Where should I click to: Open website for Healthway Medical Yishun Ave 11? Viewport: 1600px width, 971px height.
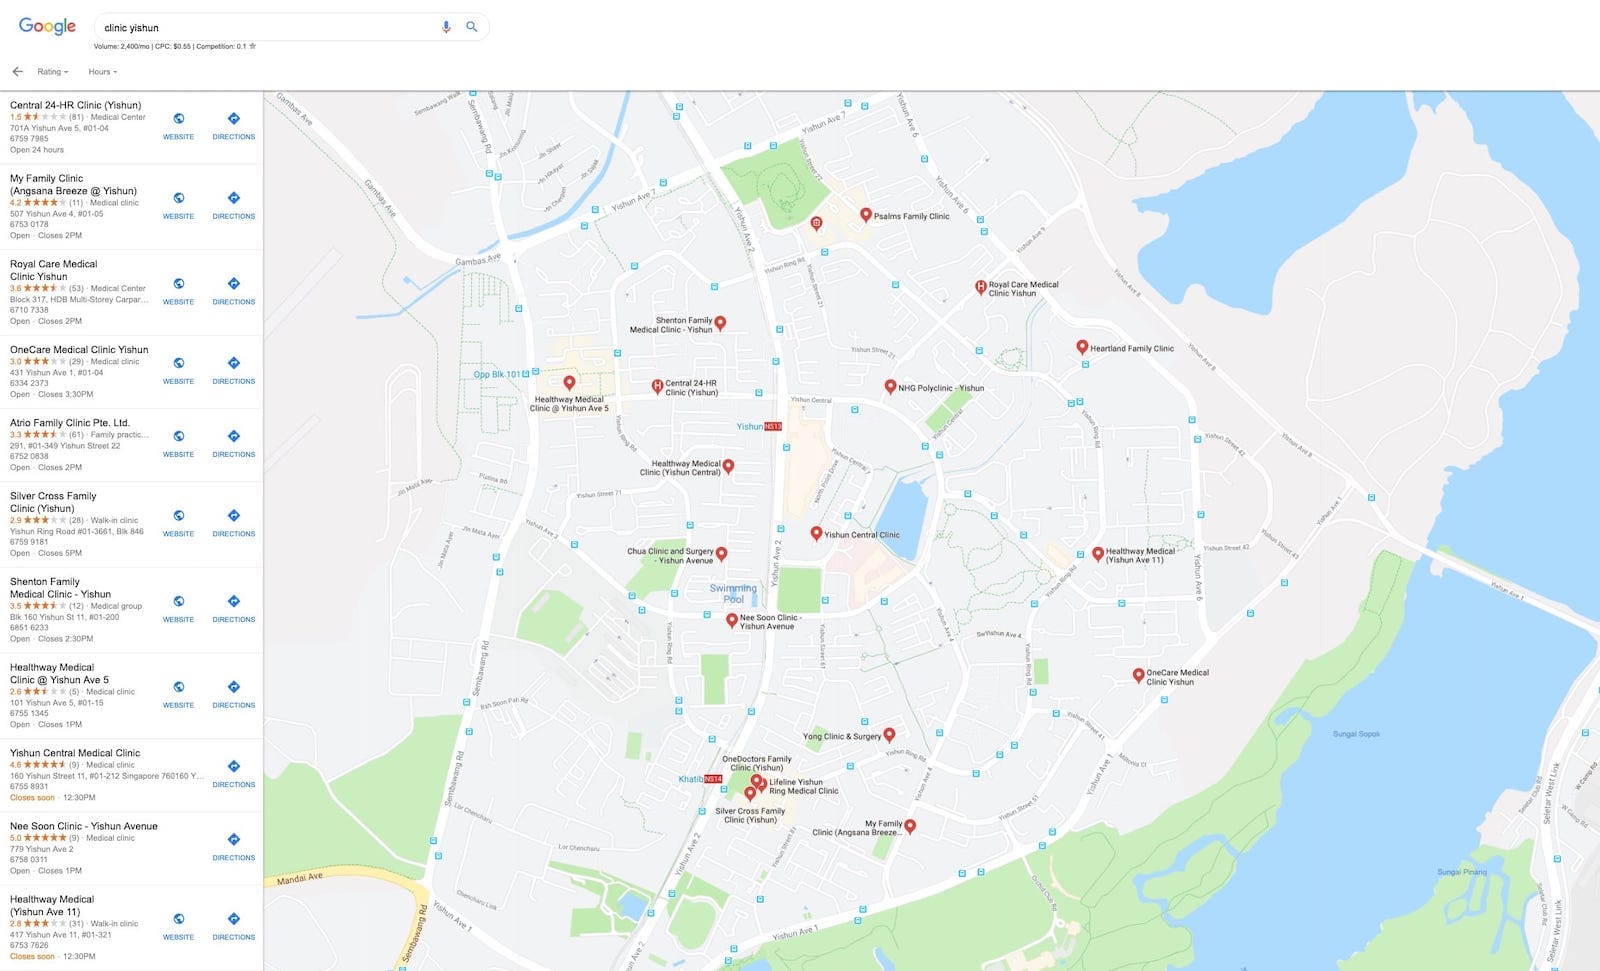(x=179, y=926)
